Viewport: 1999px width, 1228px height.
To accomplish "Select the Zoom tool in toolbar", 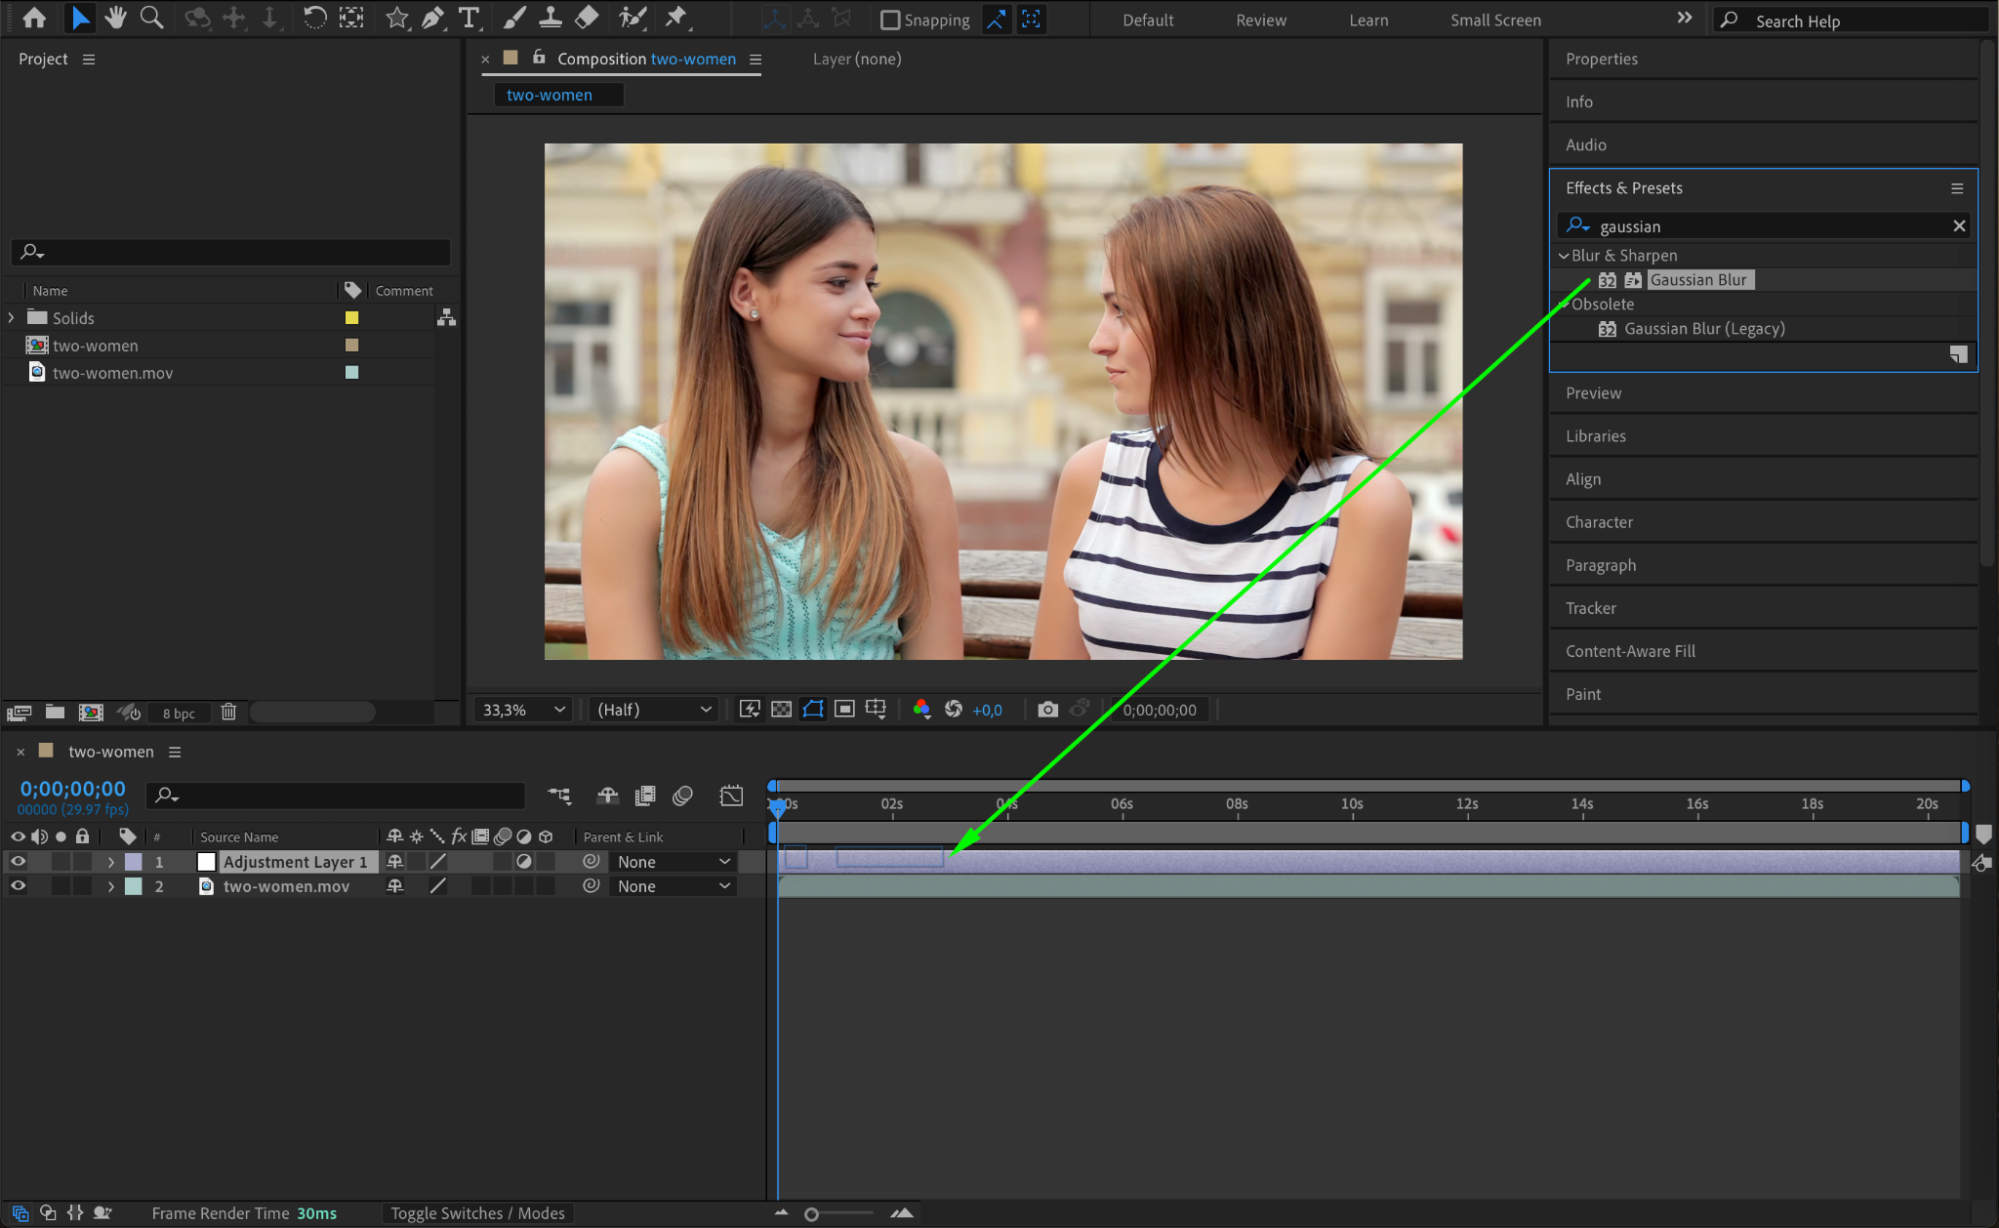I will tap(151, 17).
